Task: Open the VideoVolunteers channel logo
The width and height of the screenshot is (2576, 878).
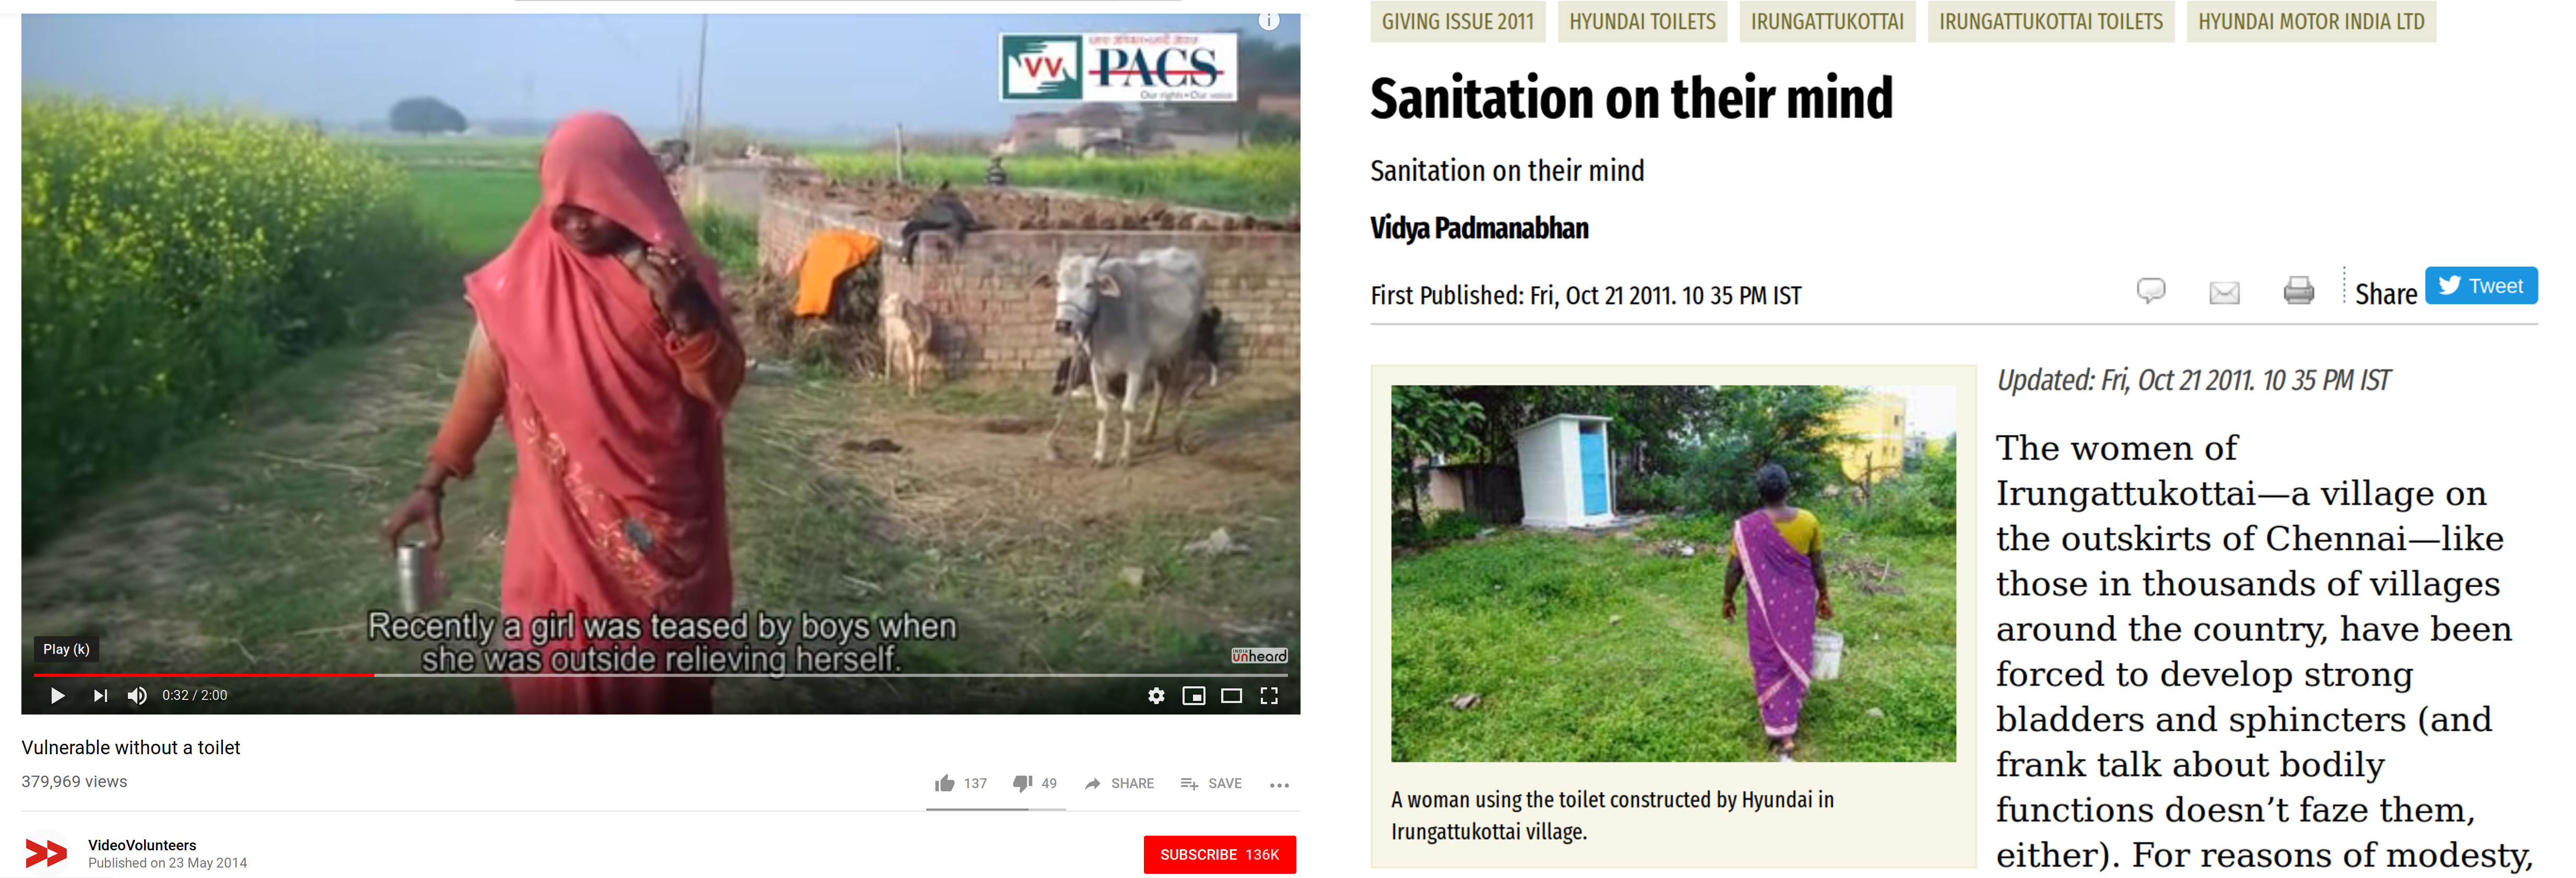Action: pyautogui.click(x=46, y=853)
